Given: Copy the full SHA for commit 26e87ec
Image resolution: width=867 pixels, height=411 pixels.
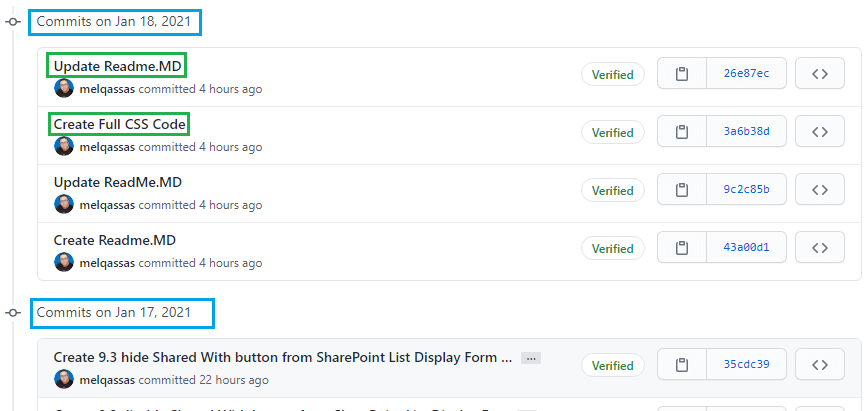Looking at the screenshot, I should [x=682, y=74].
